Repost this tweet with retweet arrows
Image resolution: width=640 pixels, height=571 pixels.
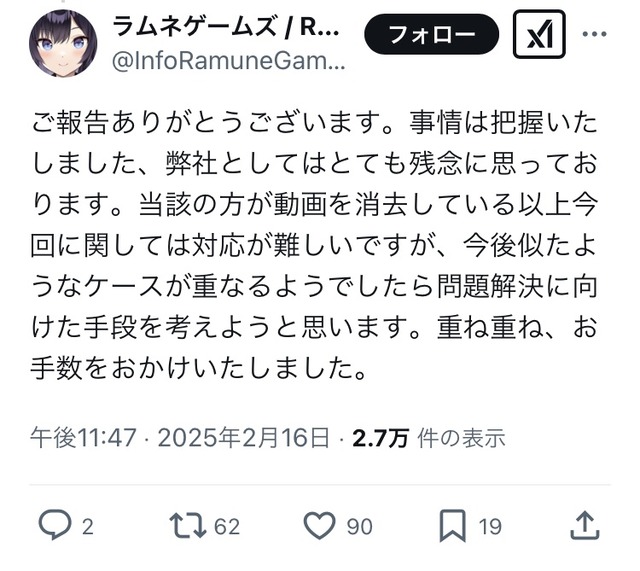tap(187, 526)
